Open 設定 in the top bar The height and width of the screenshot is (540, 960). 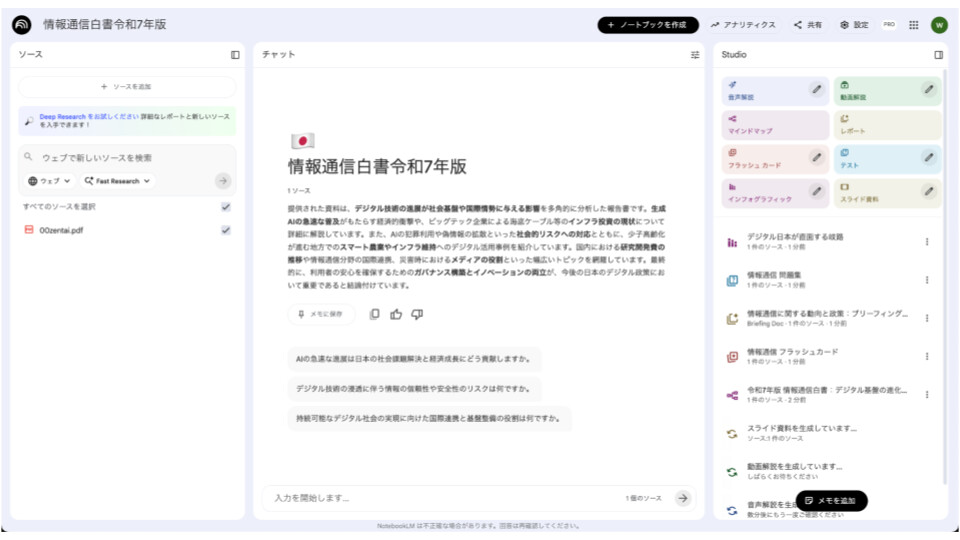(854, 25)
